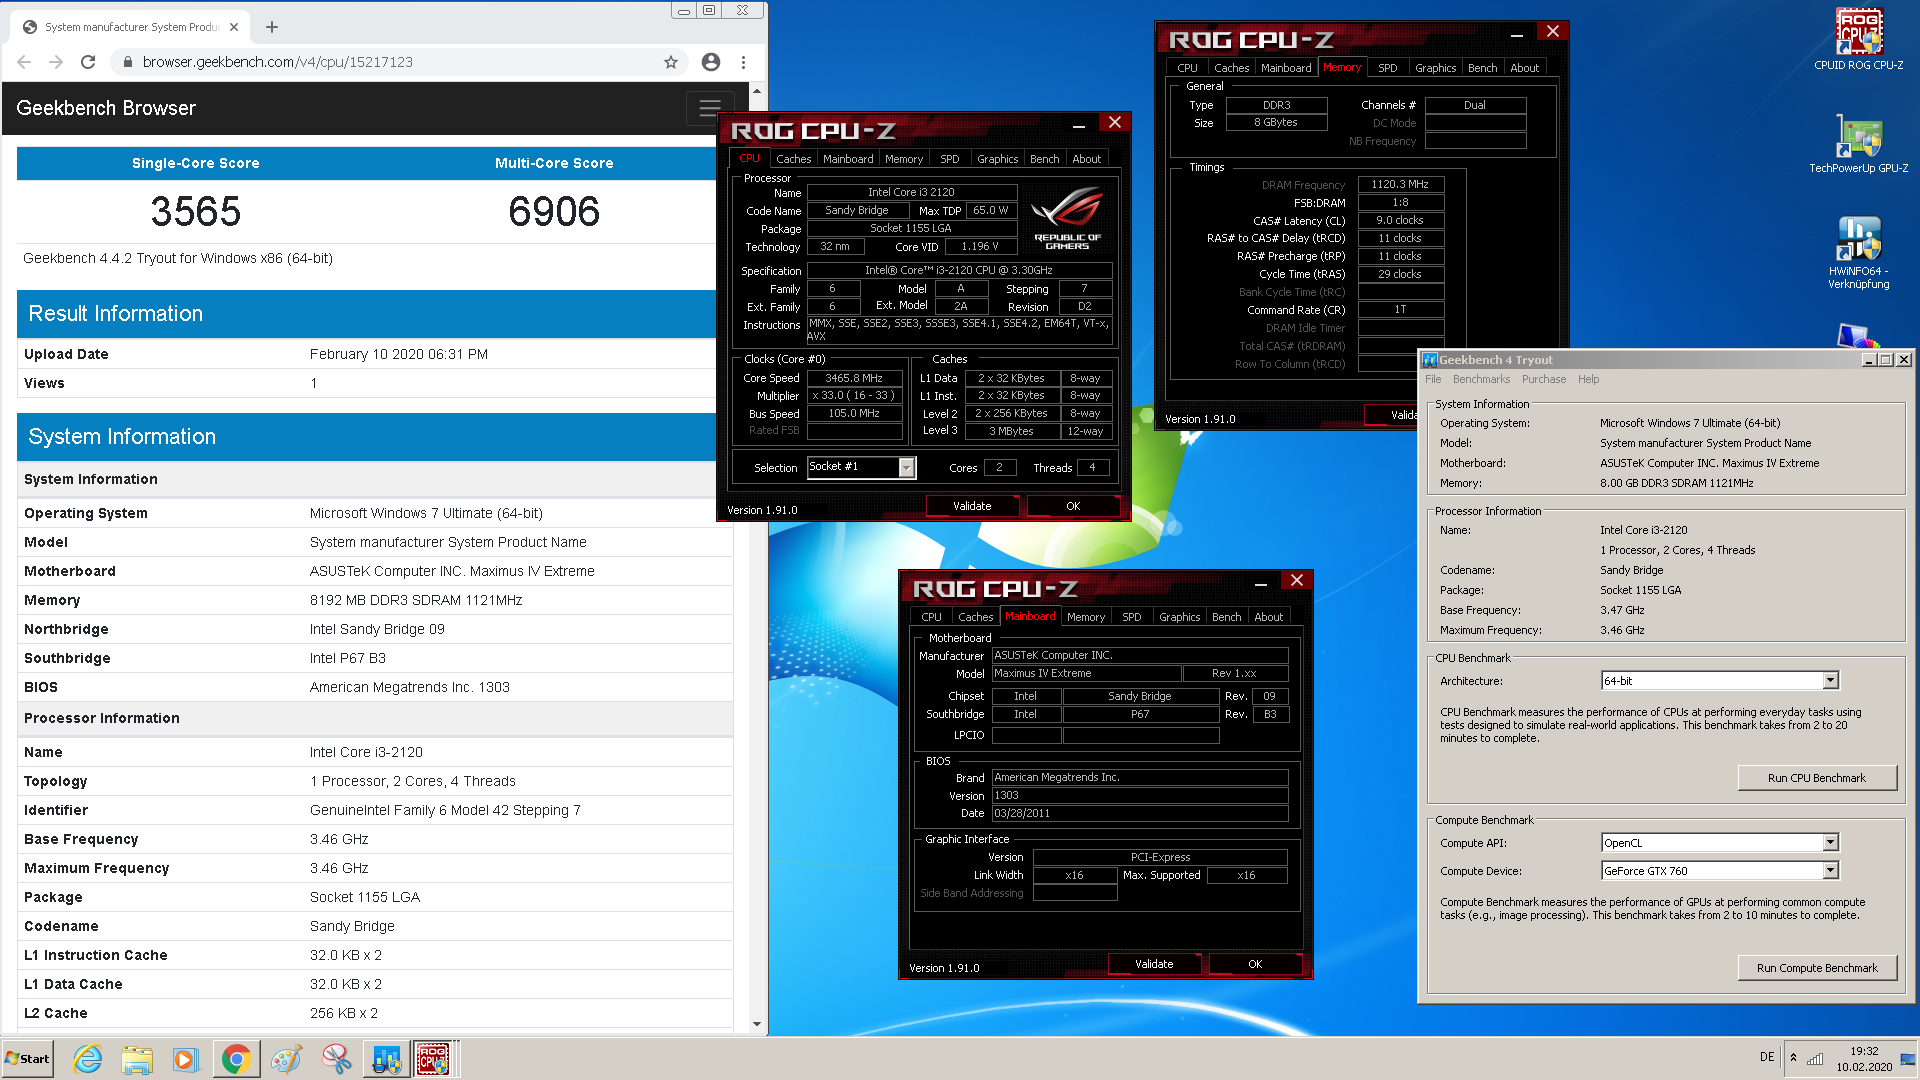Open Memory tab in the motherboard CPU-Z window
Image resolution: width=1920 pixels, height=1080 pixels.
[x=1086, y=617]
